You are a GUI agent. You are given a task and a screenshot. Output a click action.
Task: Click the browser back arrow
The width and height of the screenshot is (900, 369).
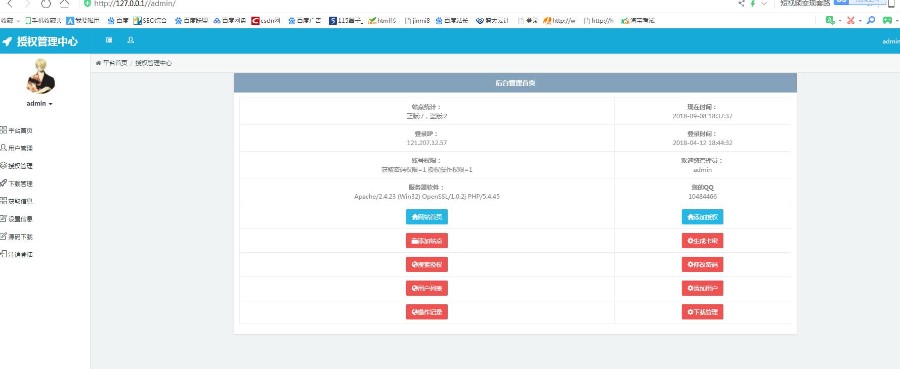click(x=10, y=3)
